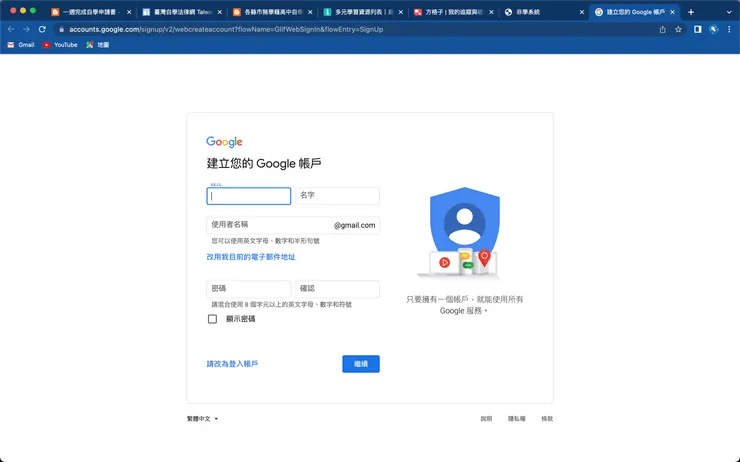This screenshot has height=462, width=740.
Task: Close the 建立您的 Google 帳戶 tab
Action: point(672,12)
